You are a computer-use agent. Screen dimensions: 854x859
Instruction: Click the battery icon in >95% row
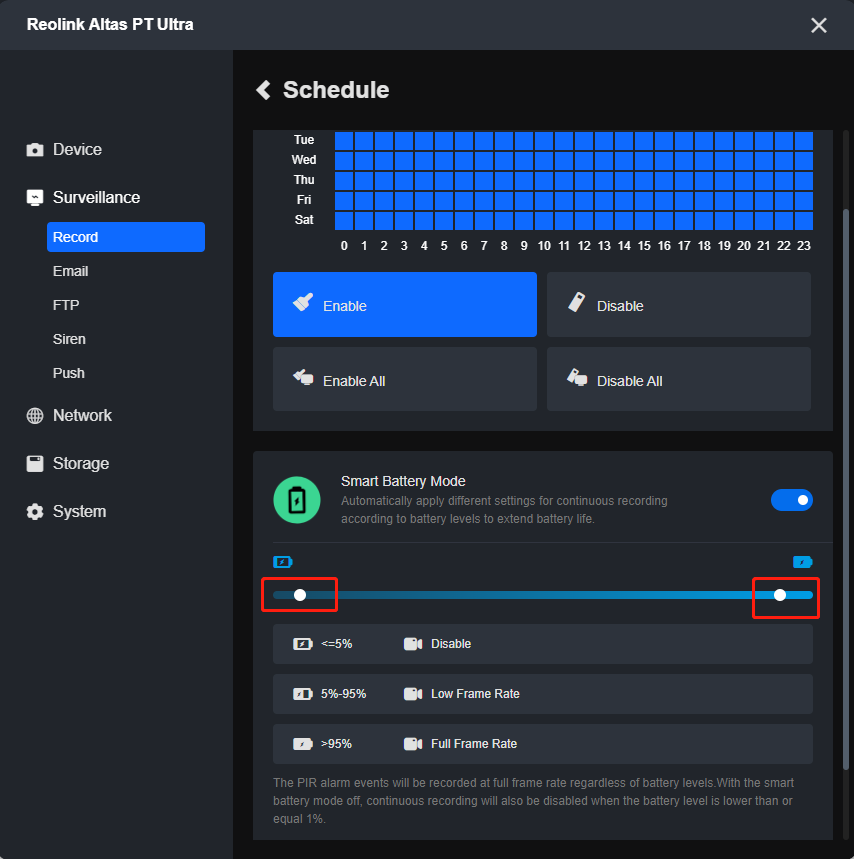point(302,744)
